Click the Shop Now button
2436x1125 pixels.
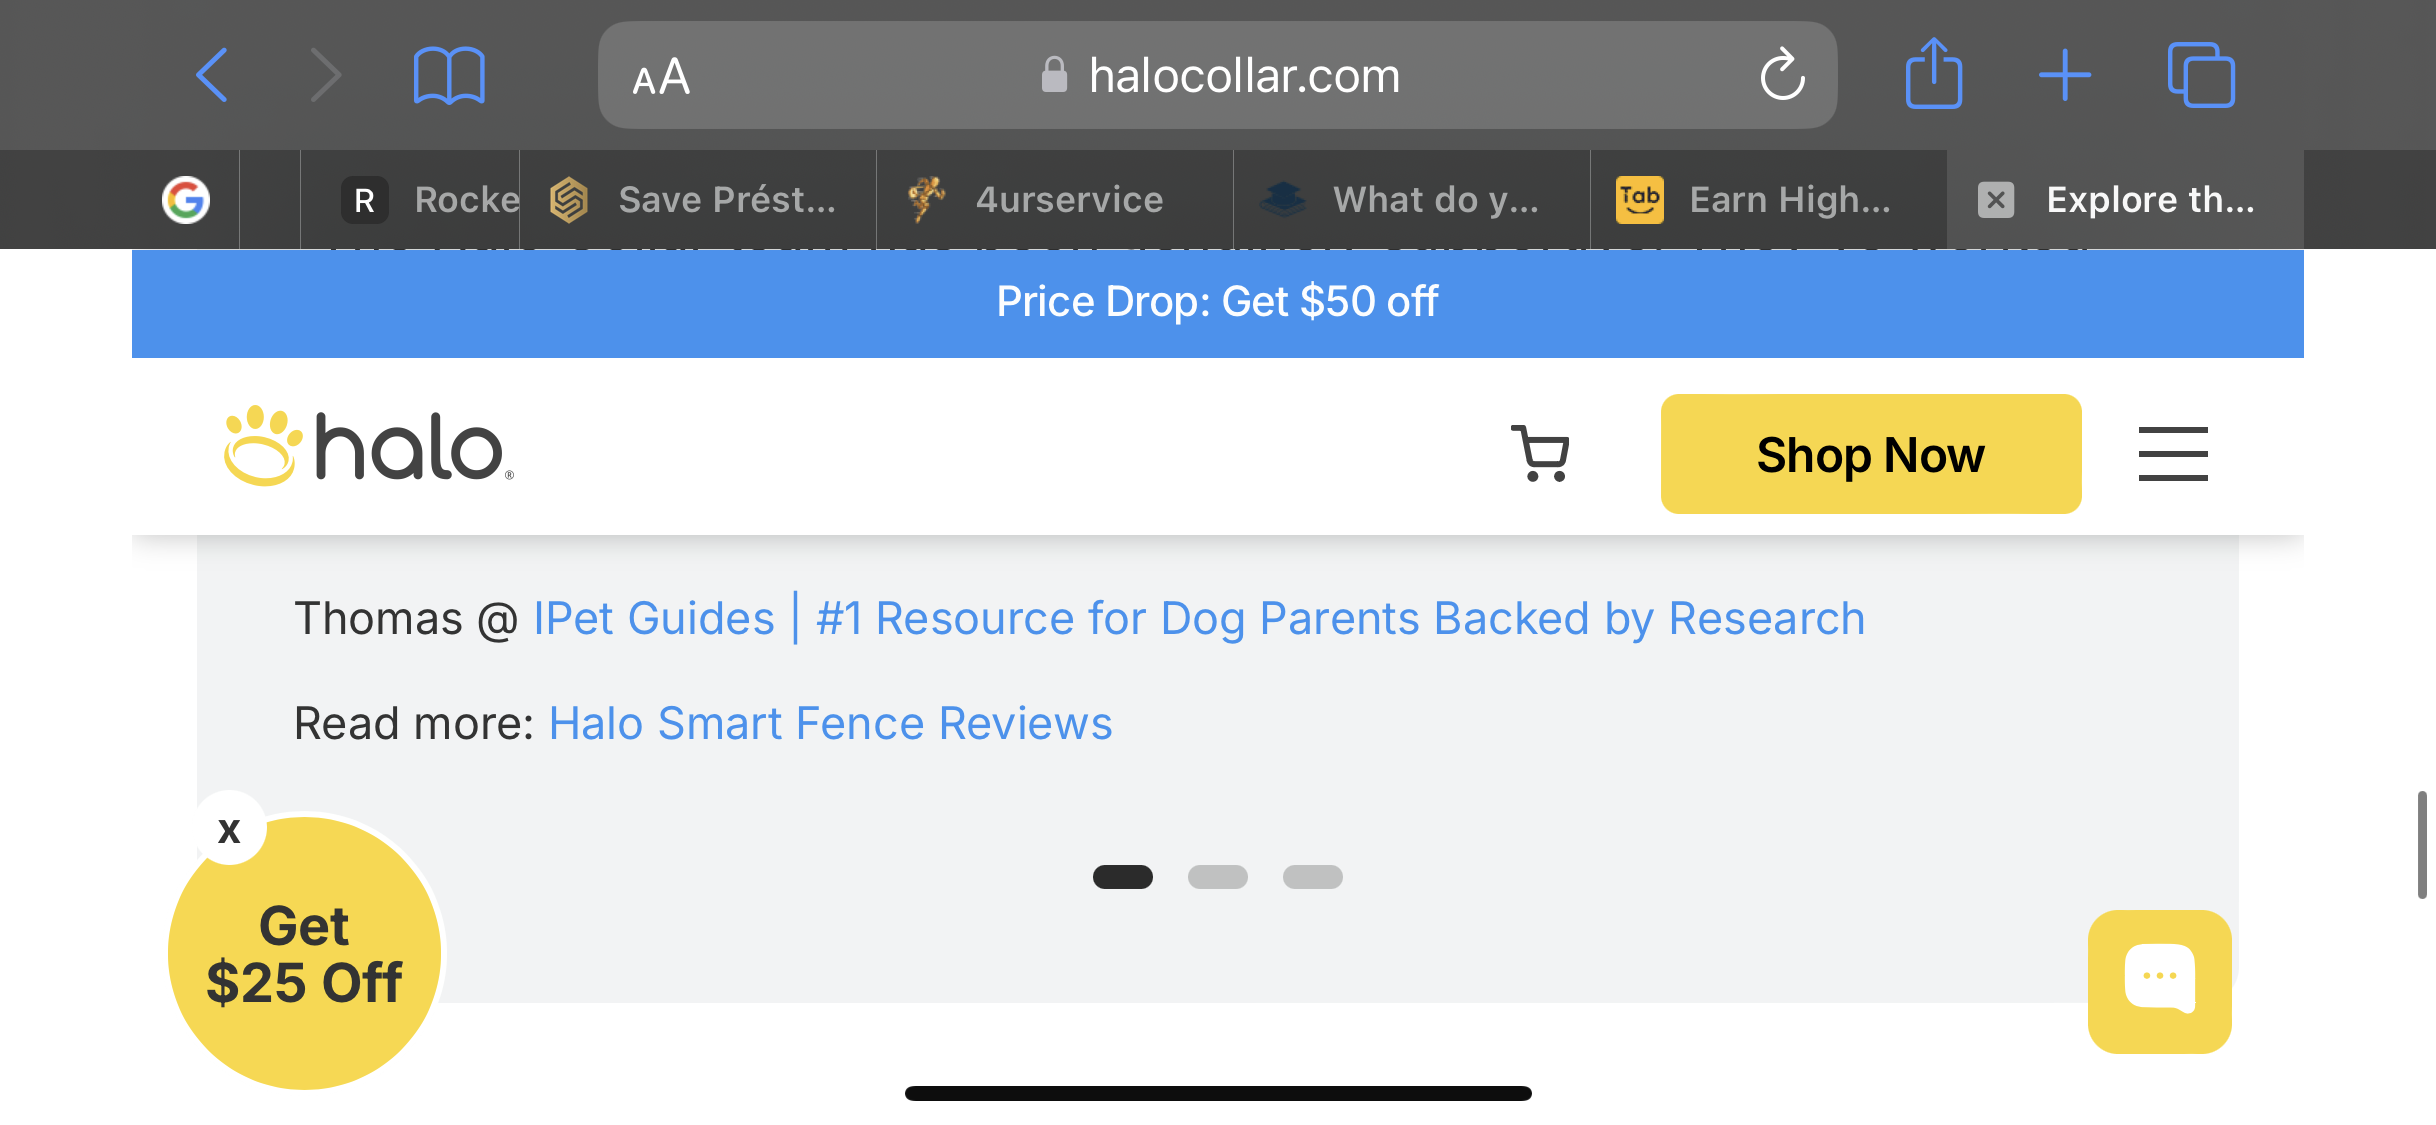tap(1871, 454)
